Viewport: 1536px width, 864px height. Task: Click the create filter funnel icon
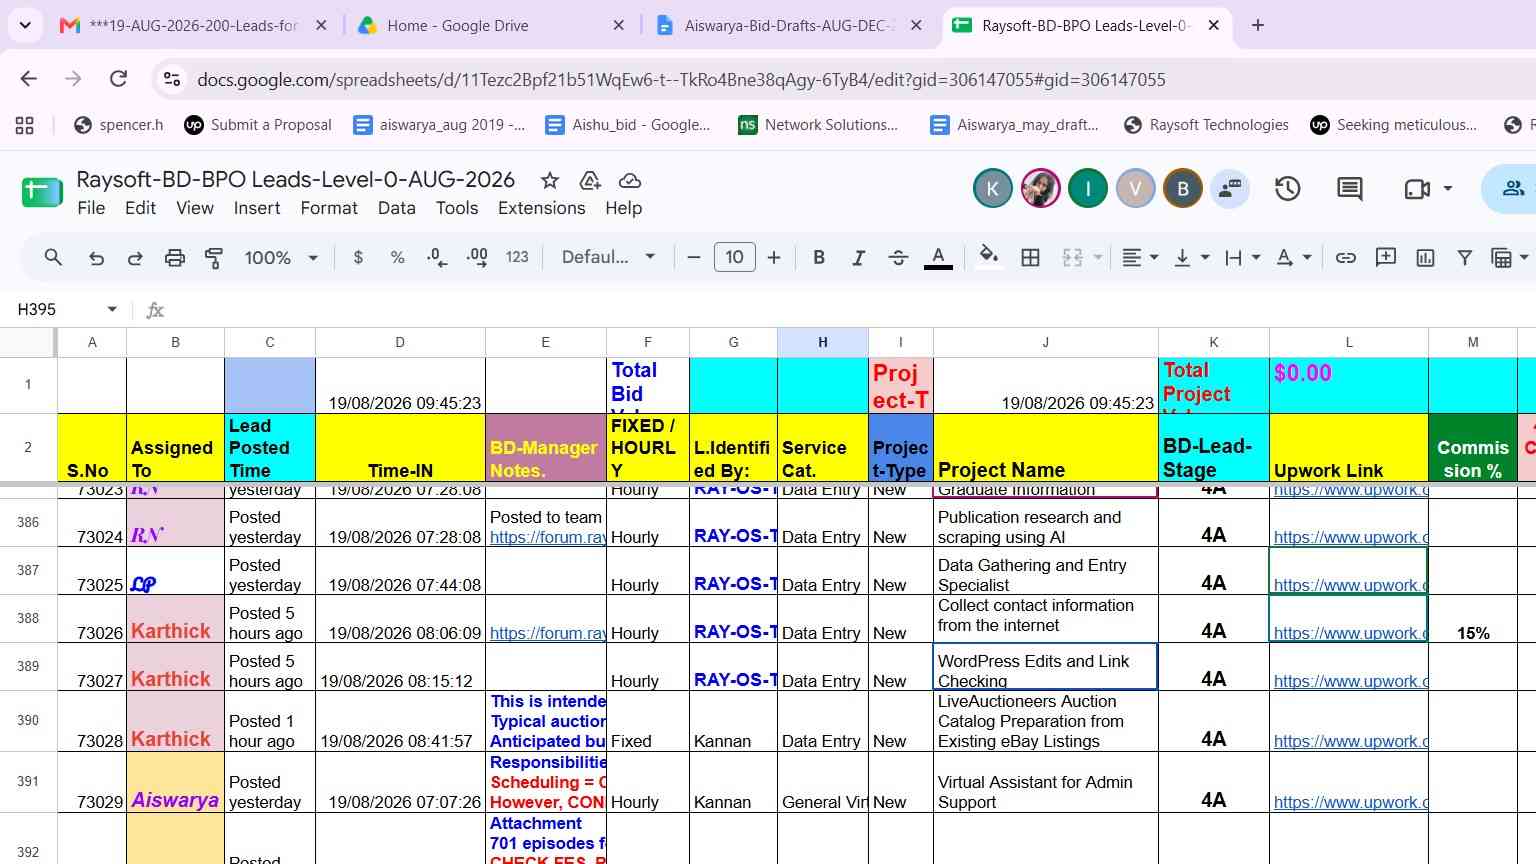click(x=1464, y=258)
